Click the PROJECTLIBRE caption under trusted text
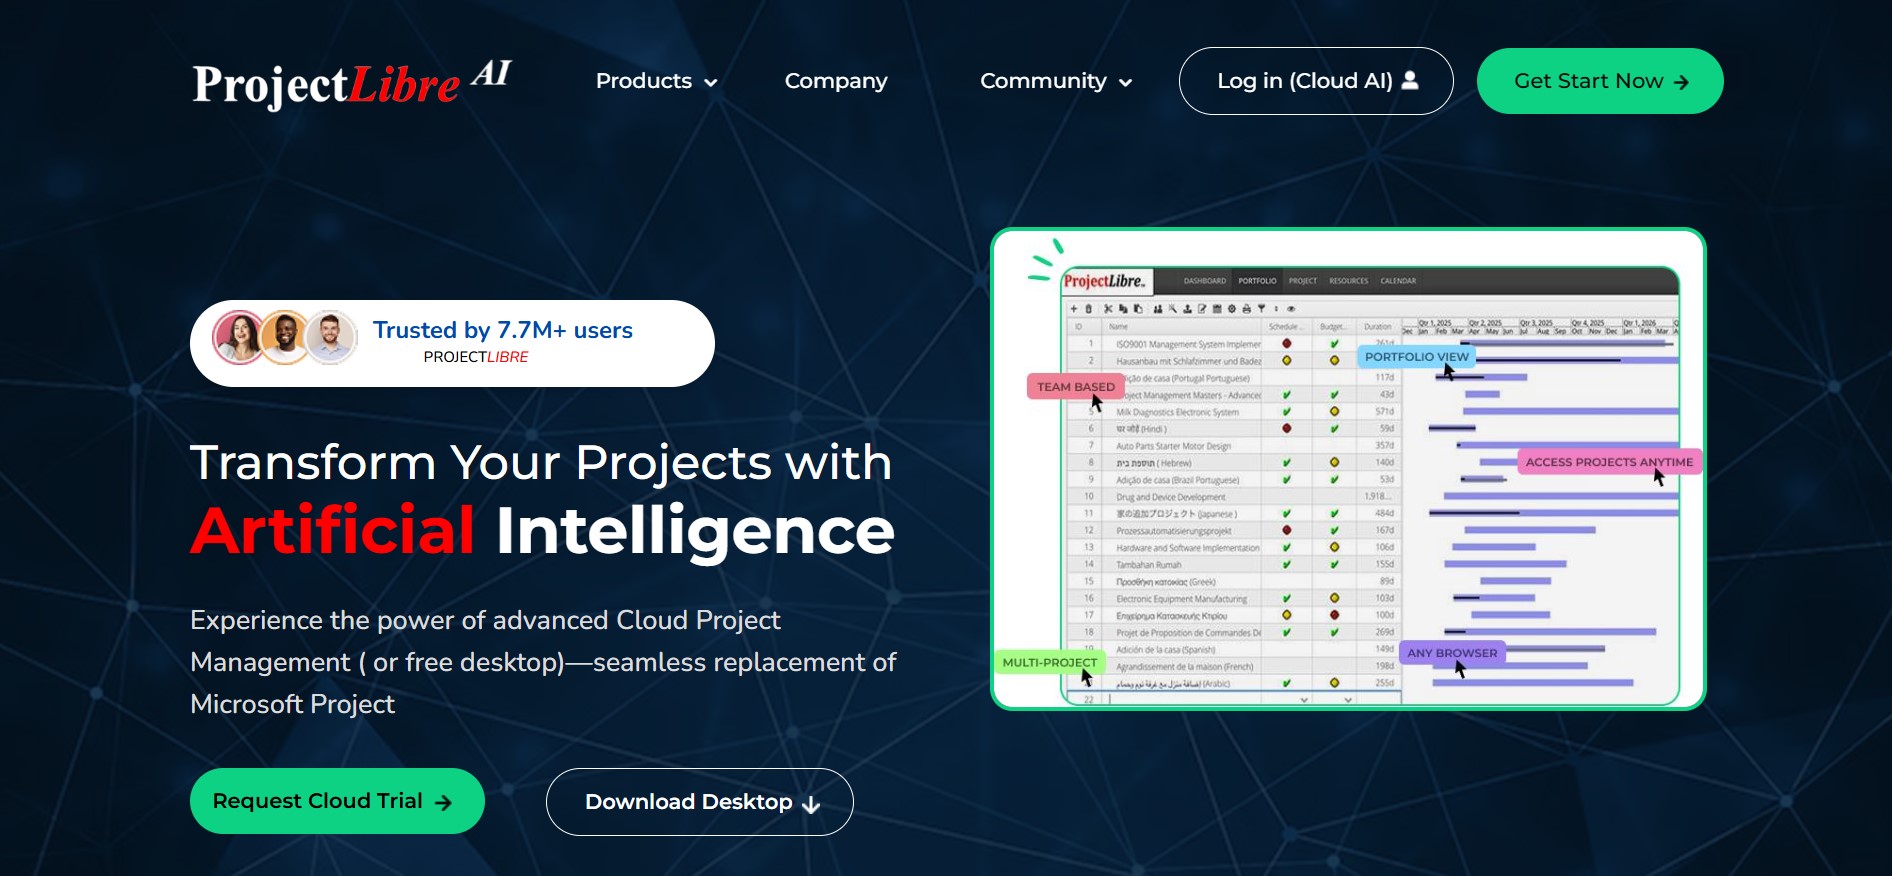The image size is (1892, 876). pyautogui.click(x=476, y=357)
